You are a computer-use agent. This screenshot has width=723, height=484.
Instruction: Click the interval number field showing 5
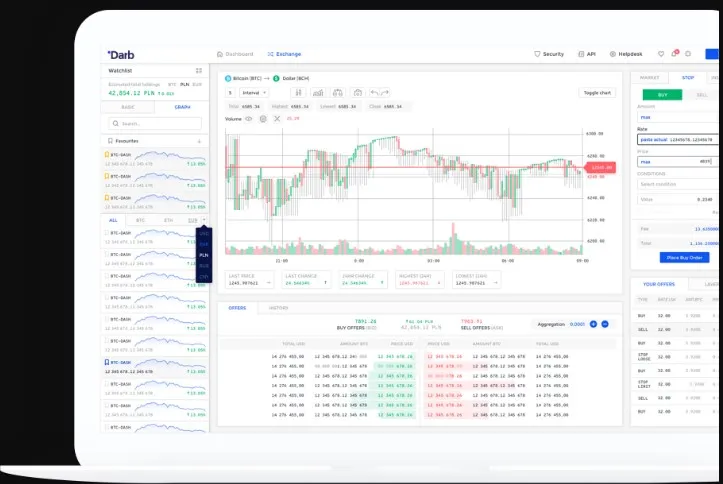click(x=230, y=93)
